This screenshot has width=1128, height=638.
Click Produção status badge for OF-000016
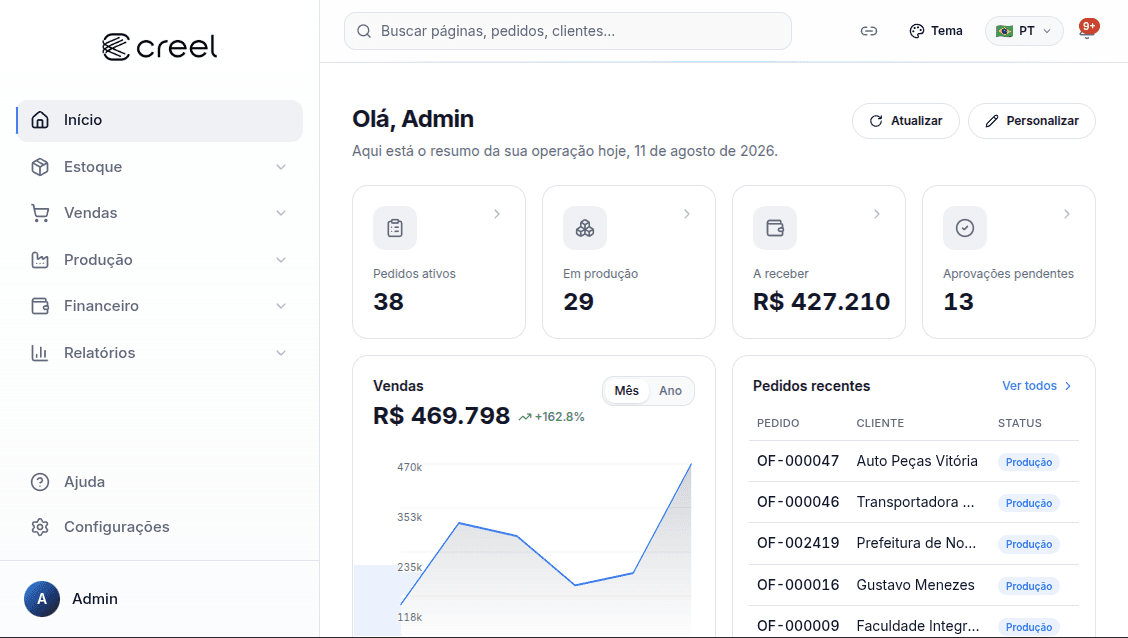pyautogui.click(x=1029, y=586)
